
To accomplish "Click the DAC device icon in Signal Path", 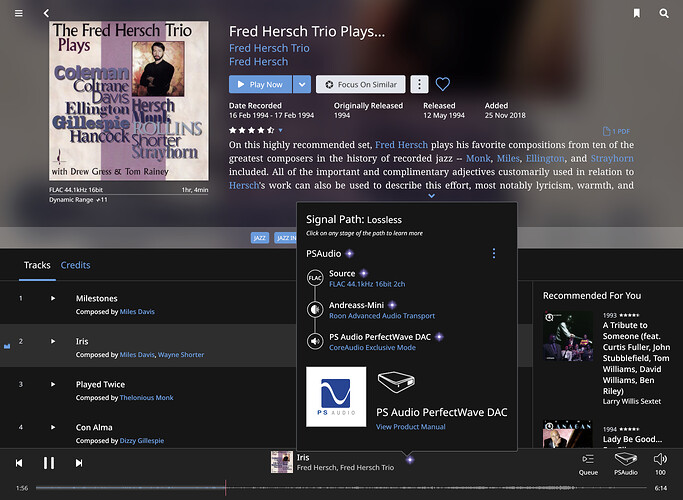I will point(396,382).
